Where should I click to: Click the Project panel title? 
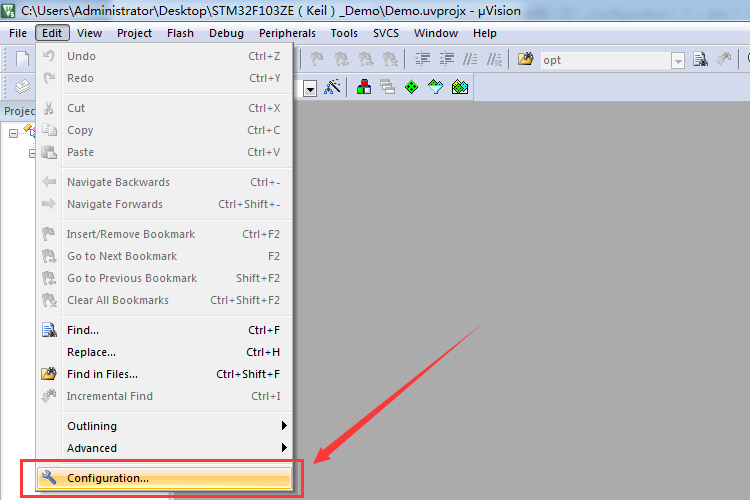(x=19, y=111)
